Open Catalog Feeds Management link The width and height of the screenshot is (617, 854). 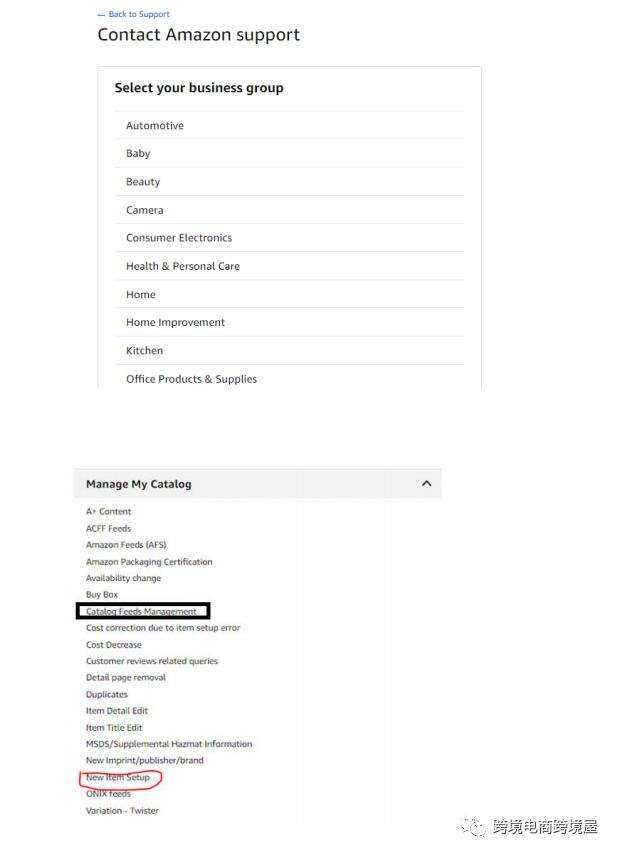[141, 612]
